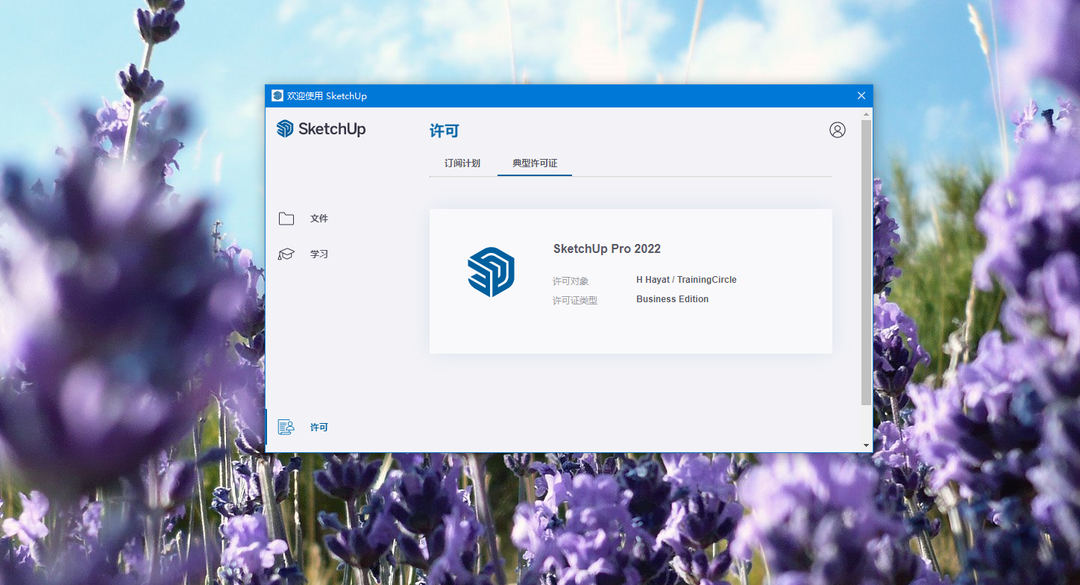1080x585 pixels.
Task: Click the Business Edition text
Action: click(672, 299)
